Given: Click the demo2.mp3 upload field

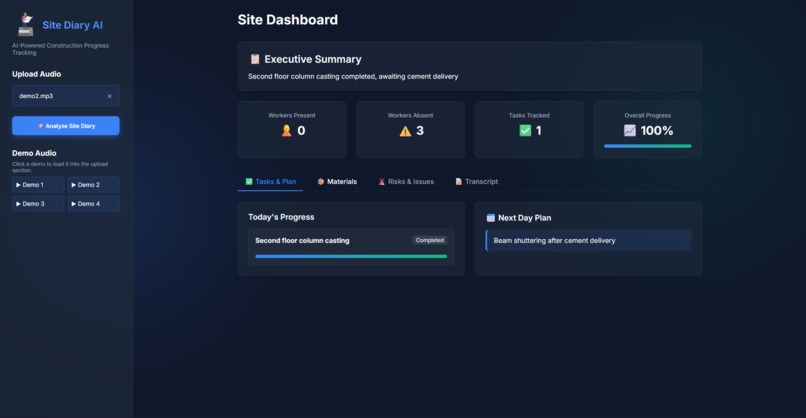Looking at the screenshot, I should [x=66, y=96].
